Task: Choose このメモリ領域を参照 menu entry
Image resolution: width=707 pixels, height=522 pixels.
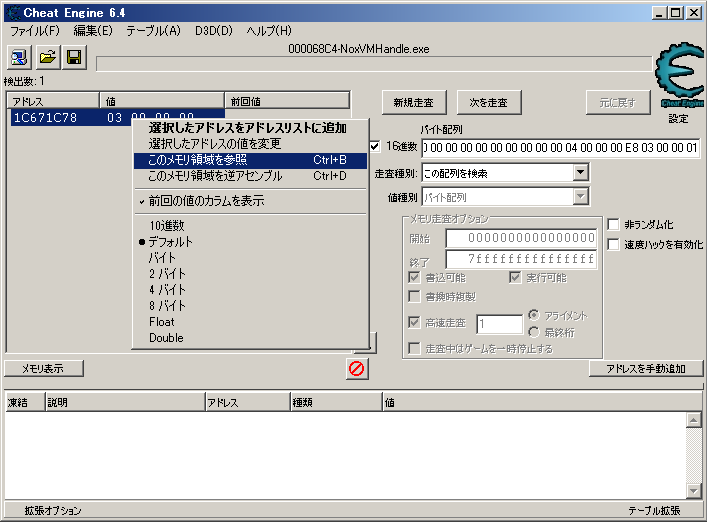Action: pos(250,160)
